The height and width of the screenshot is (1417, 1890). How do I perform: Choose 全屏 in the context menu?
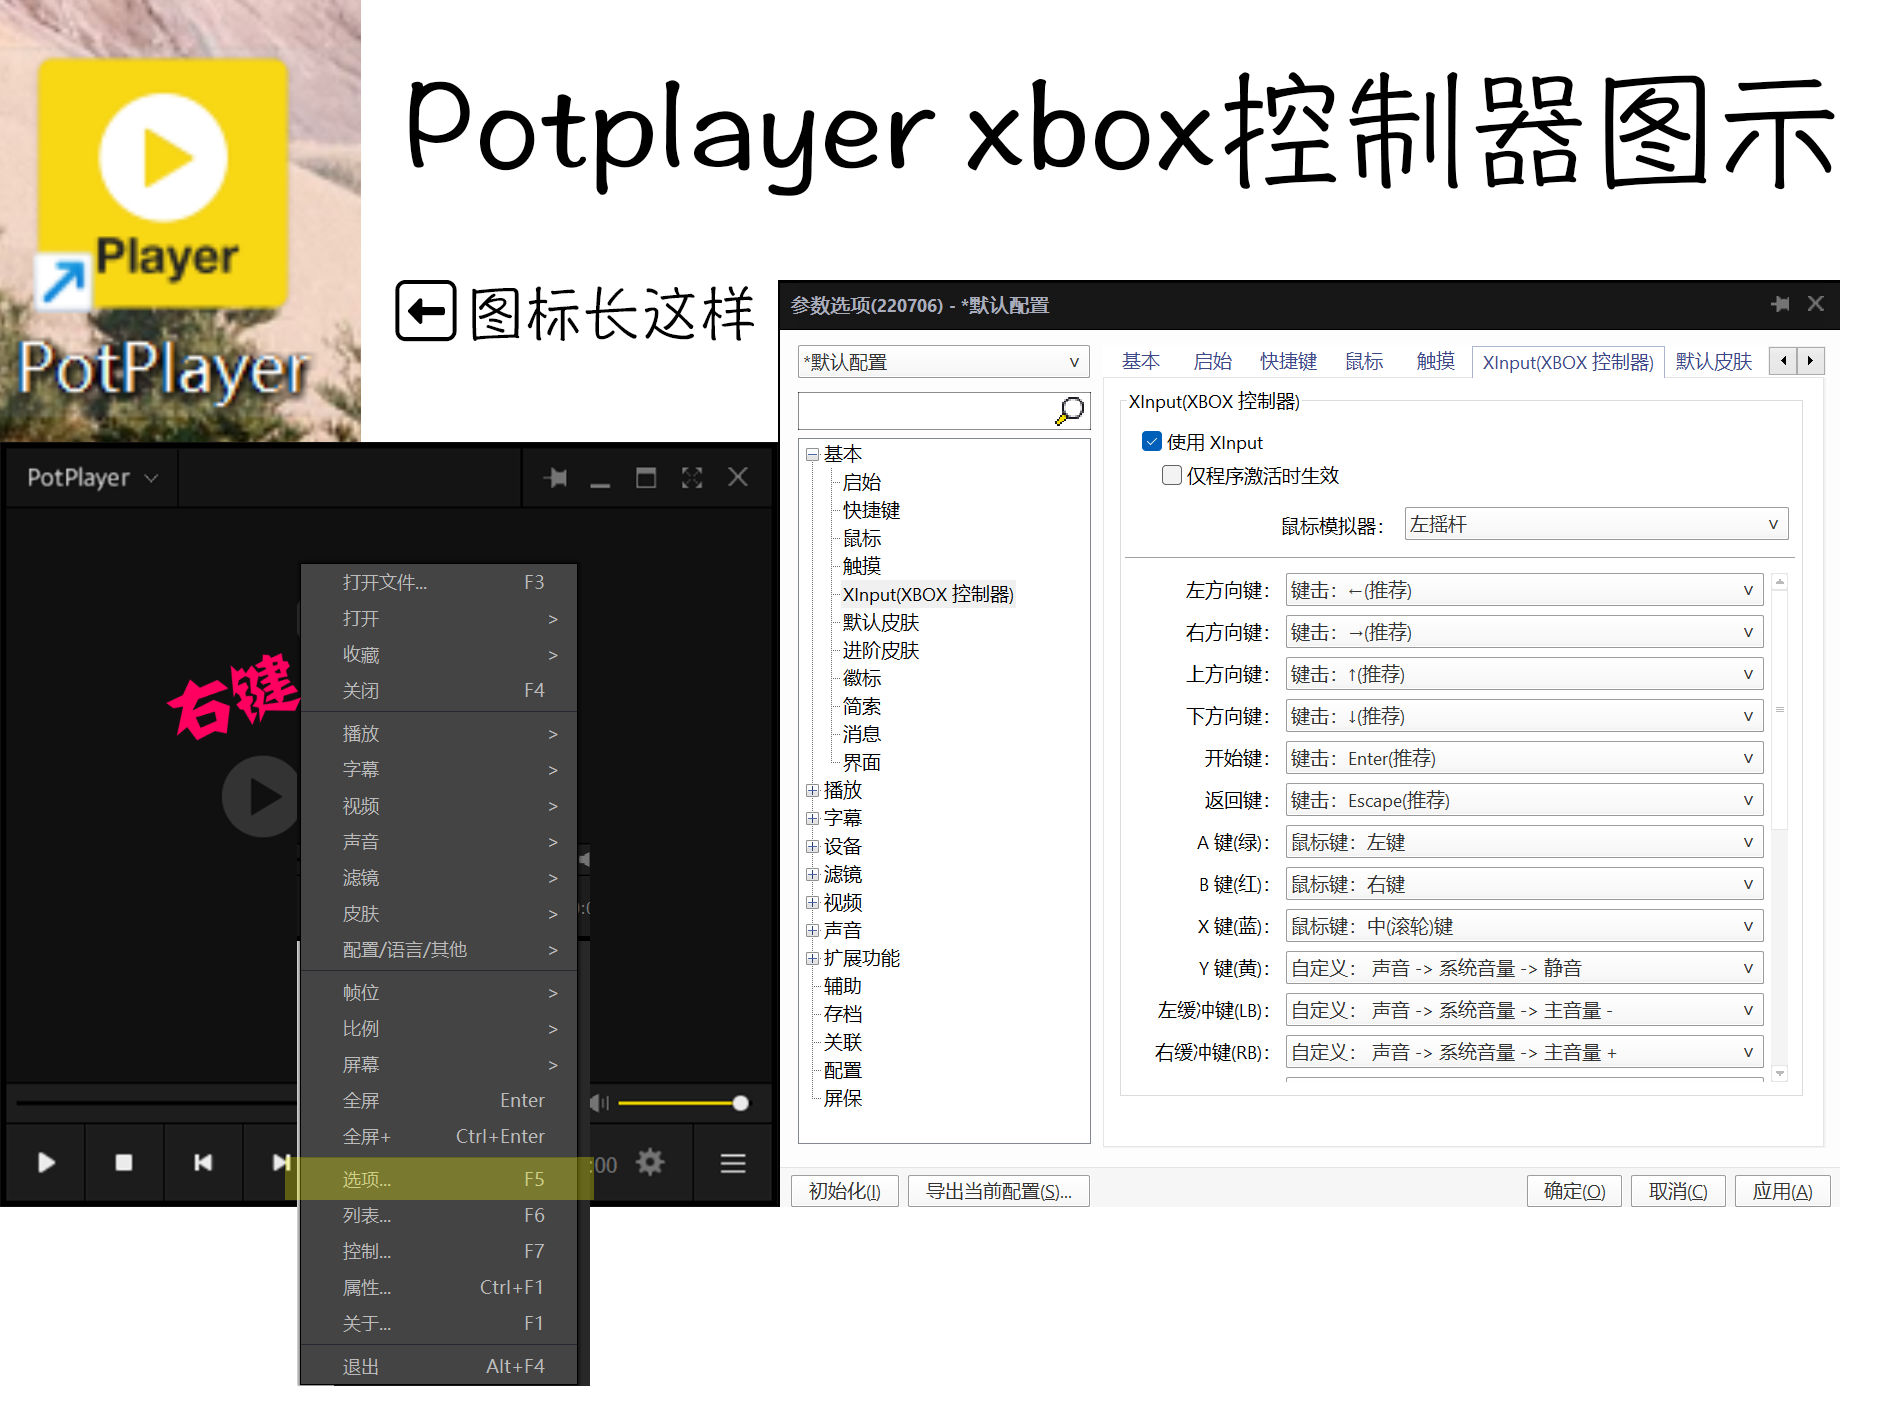[x=440, y=1100]
